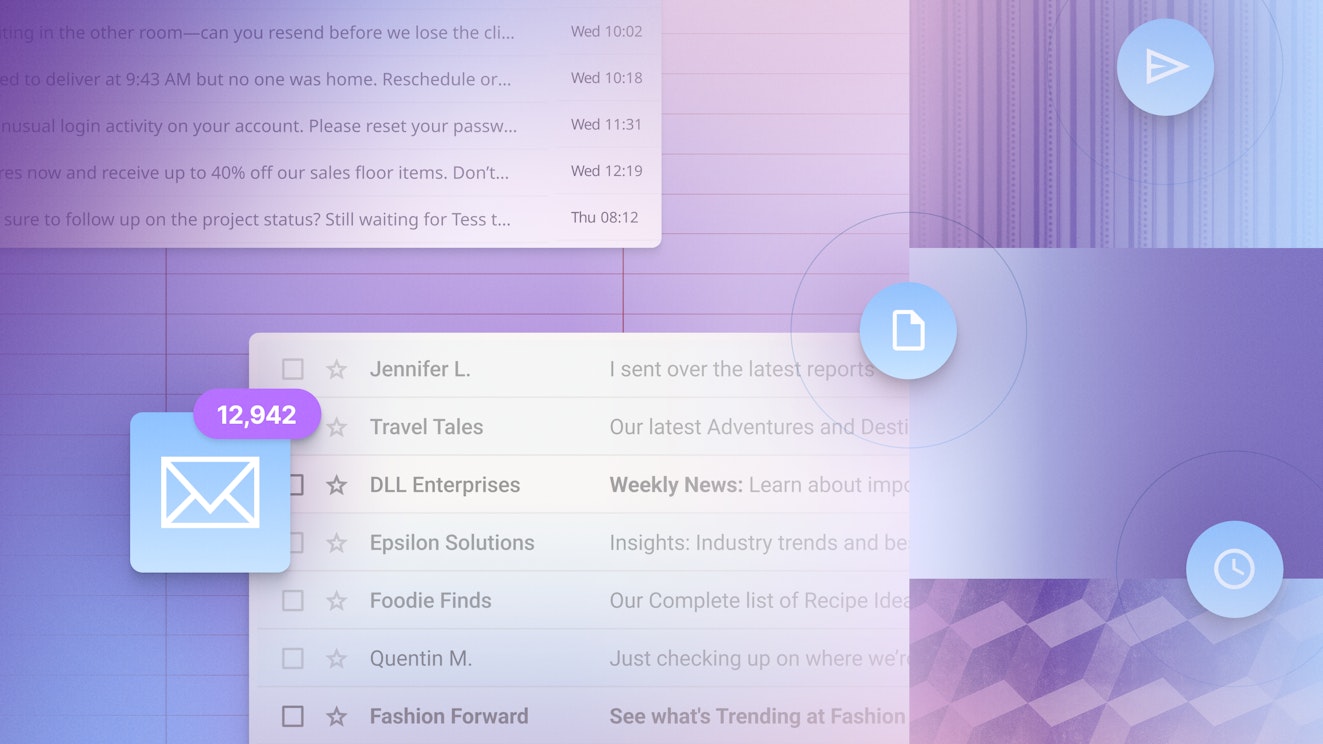
Task: Open the document page icon
Action: pos(908,330)
